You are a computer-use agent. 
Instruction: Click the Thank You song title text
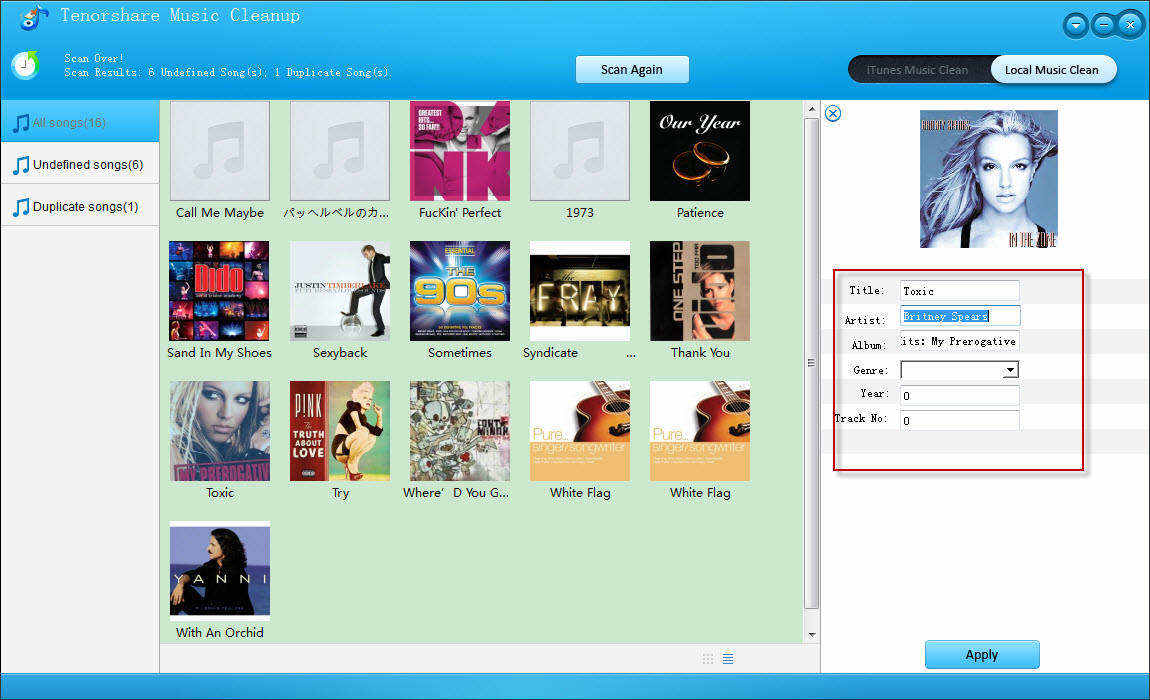[x=700, y=353]
